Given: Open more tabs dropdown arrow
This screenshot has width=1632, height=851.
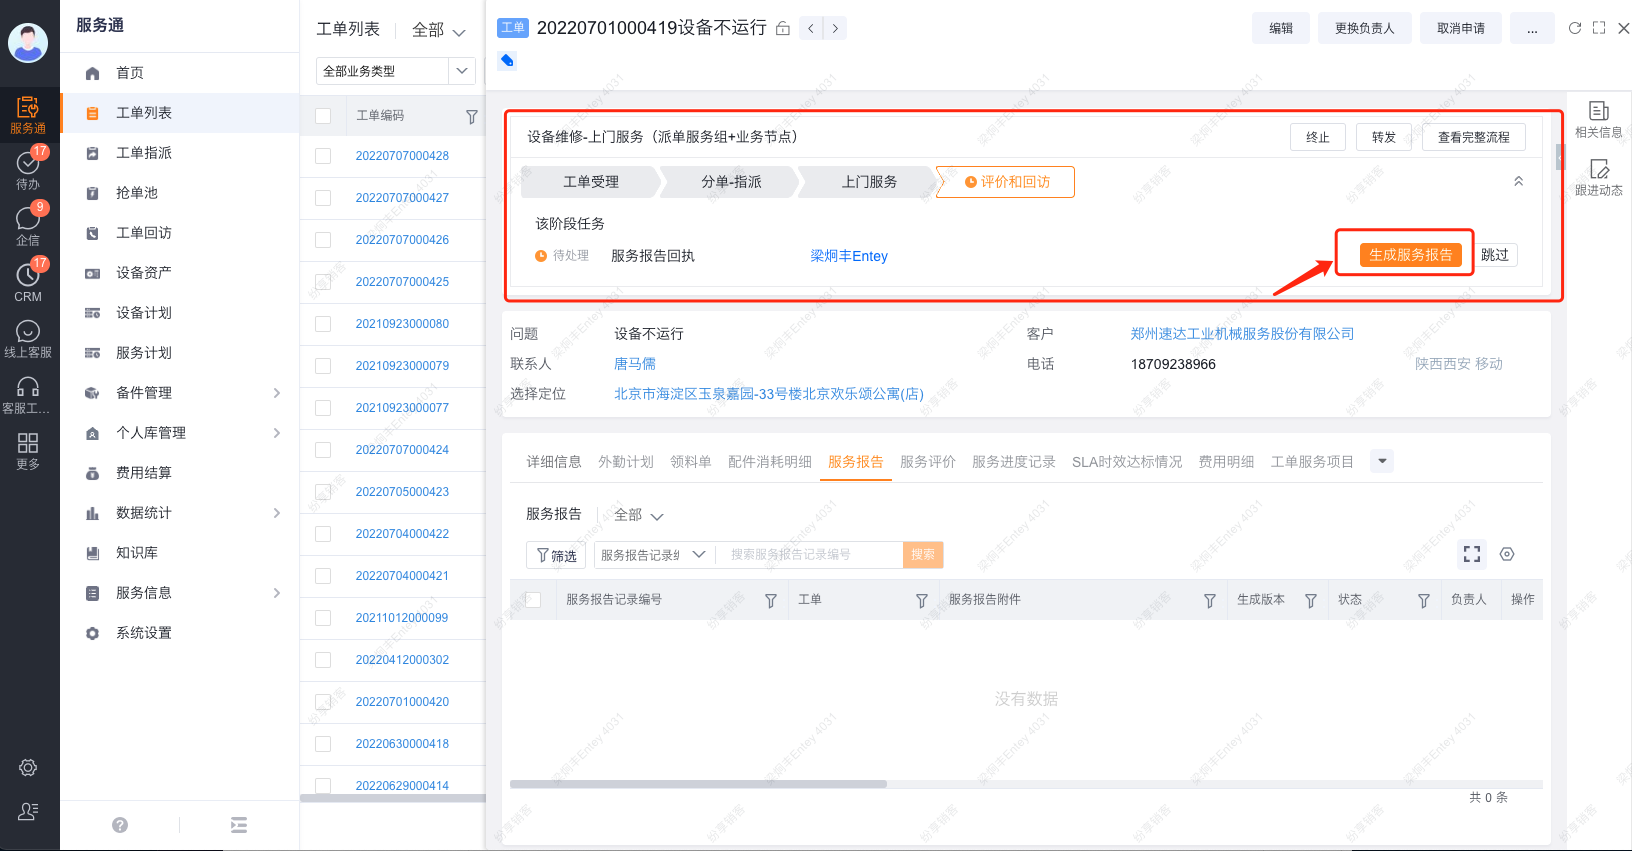Looking at the screenshot, I should (x=1382, y=461).
